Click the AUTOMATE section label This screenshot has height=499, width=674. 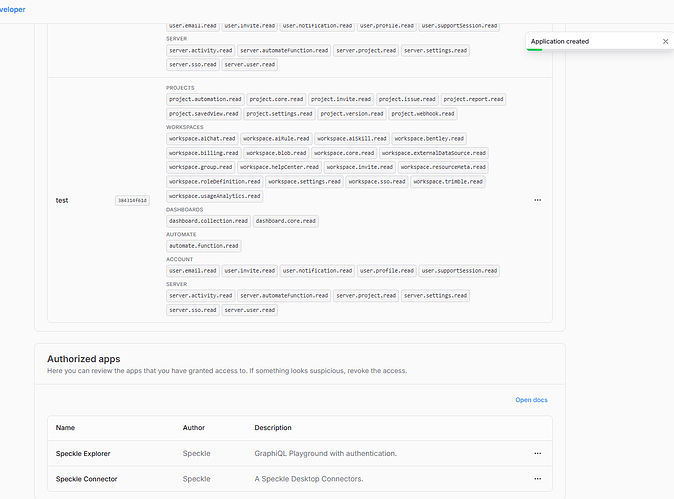coord(181,235)
